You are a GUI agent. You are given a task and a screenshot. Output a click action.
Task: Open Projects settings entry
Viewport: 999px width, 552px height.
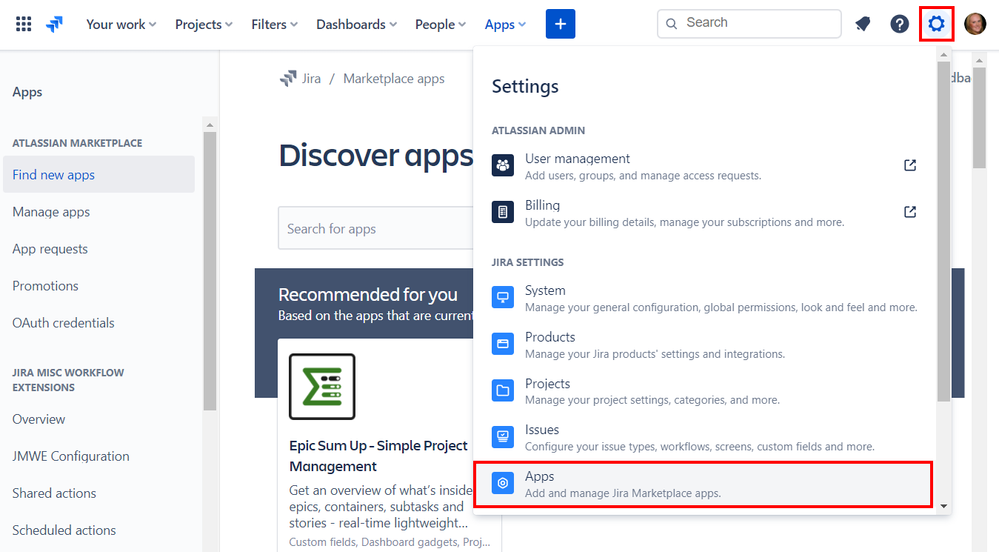pyautogui.click(x=705, y=391)
